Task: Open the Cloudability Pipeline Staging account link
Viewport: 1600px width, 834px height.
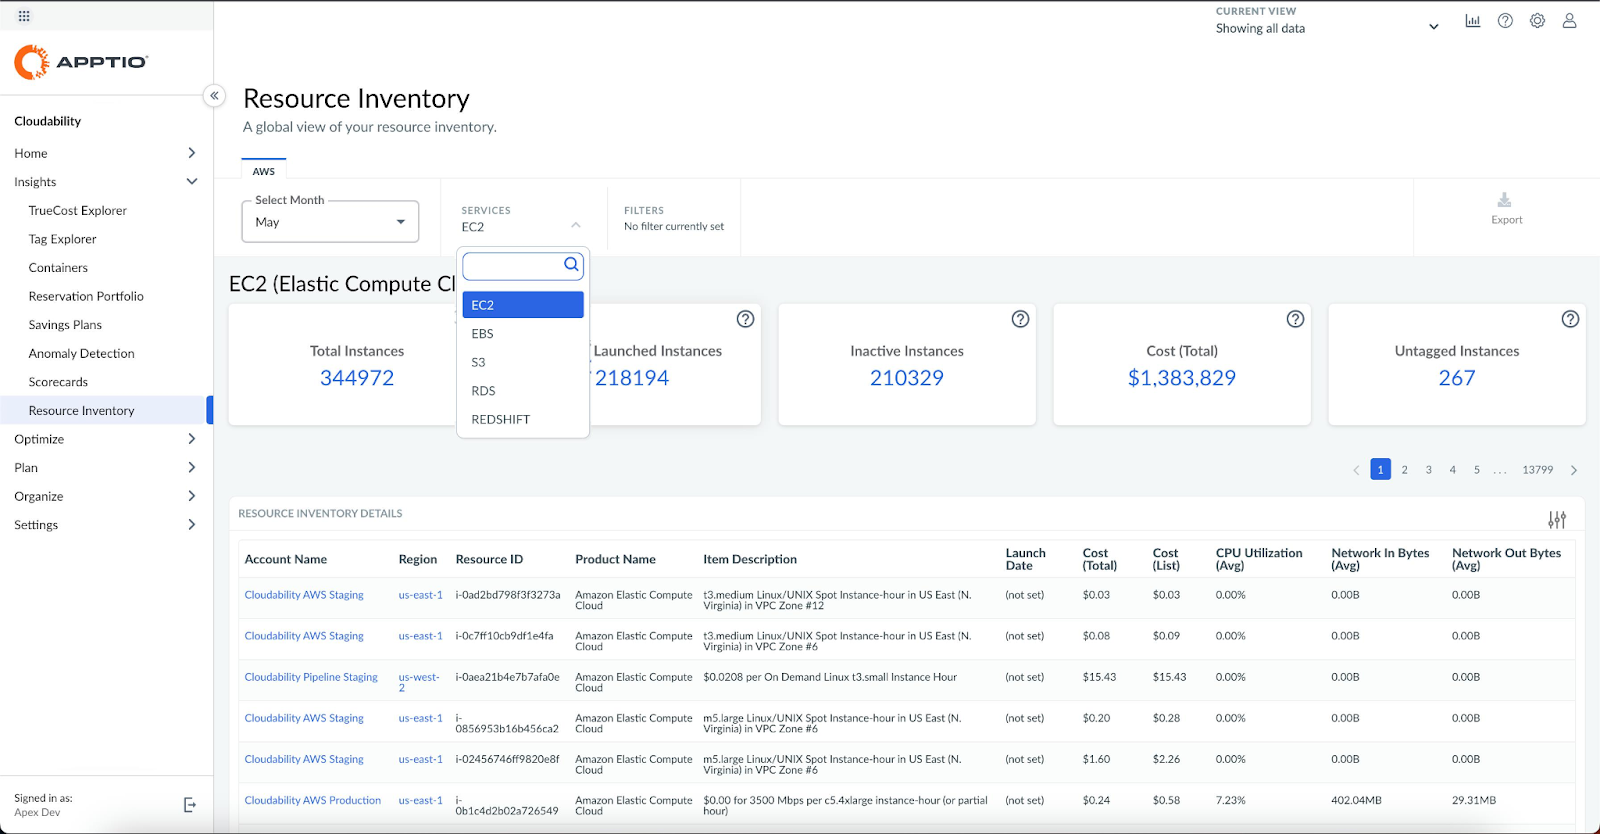Action: point(311,677)
